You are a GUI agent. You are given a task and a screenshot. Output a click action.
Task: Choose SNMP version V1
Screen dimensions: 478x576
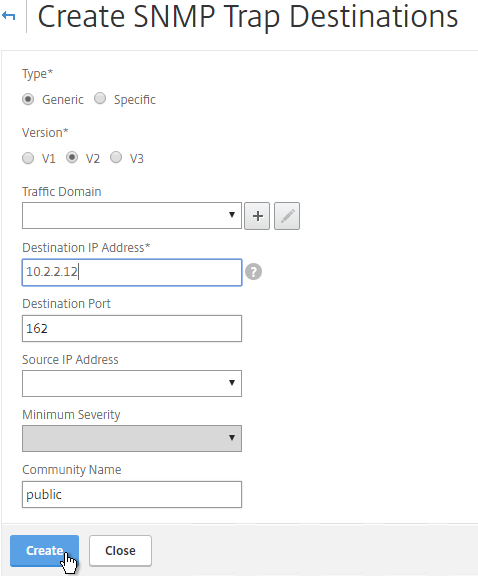pos(28,158)
